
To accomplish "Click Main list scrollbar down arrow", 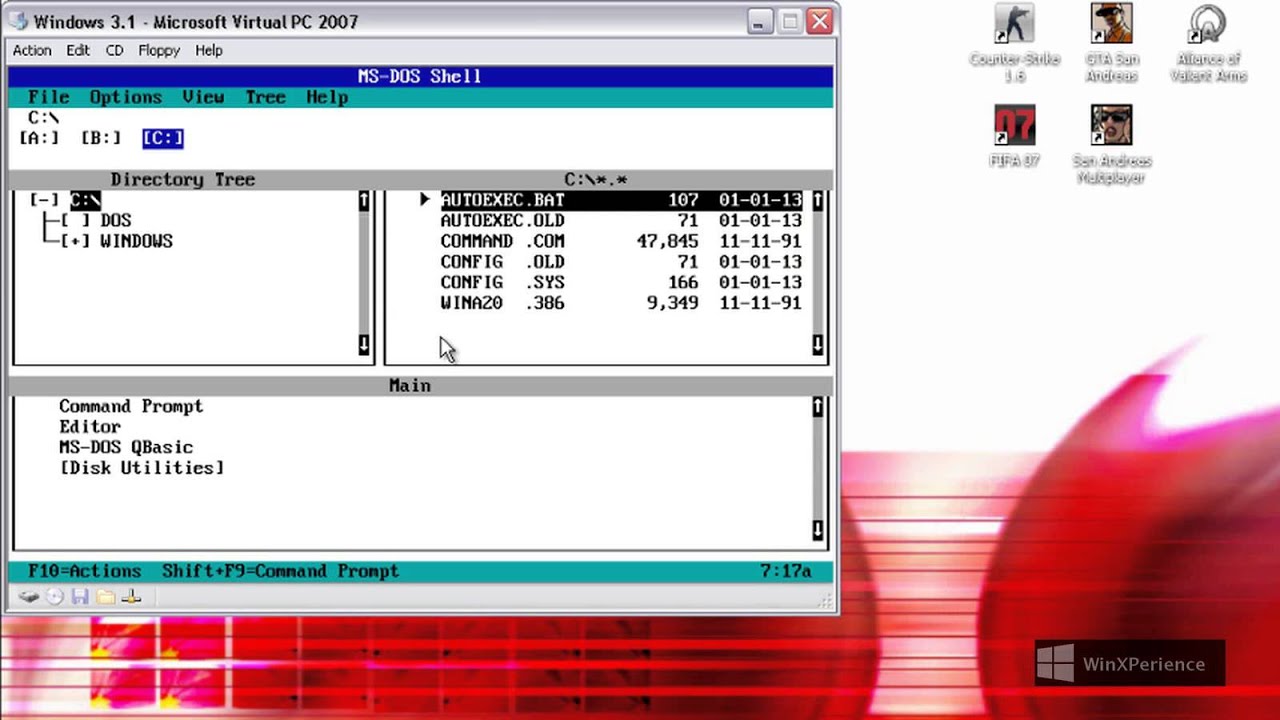I will click(818, 530).
